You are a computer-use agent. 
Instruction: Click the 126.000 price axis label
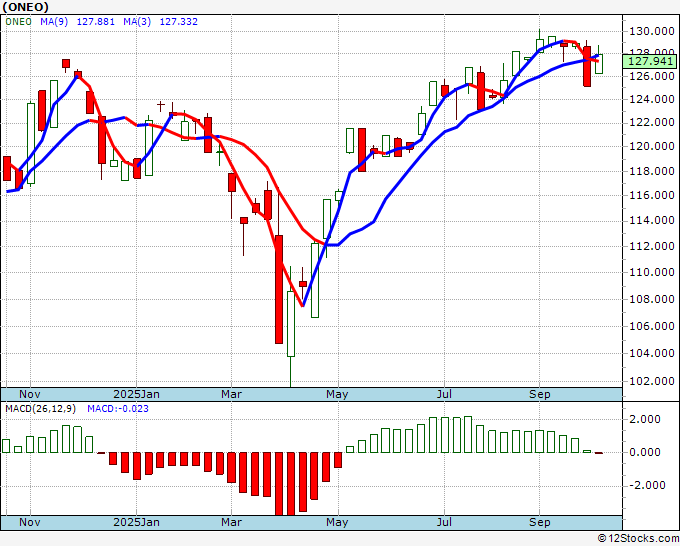652,76
